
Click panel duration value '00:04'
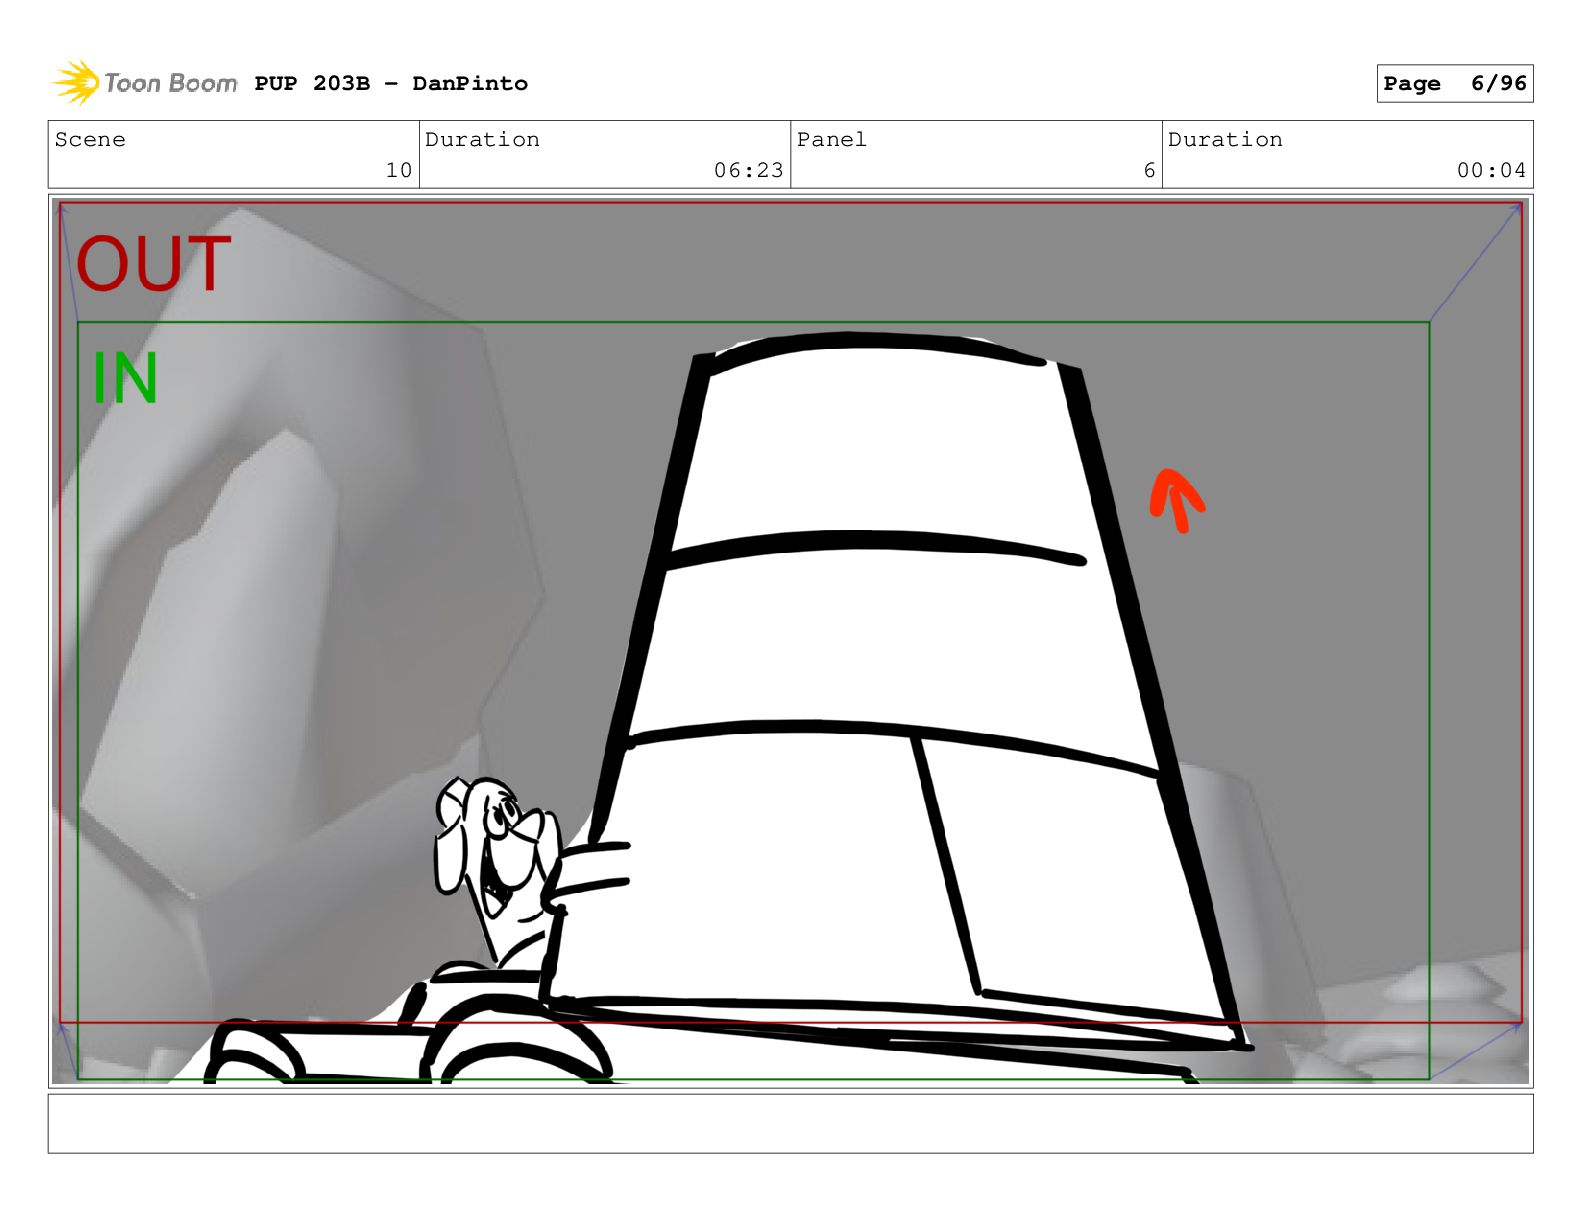click(1491, 171)
